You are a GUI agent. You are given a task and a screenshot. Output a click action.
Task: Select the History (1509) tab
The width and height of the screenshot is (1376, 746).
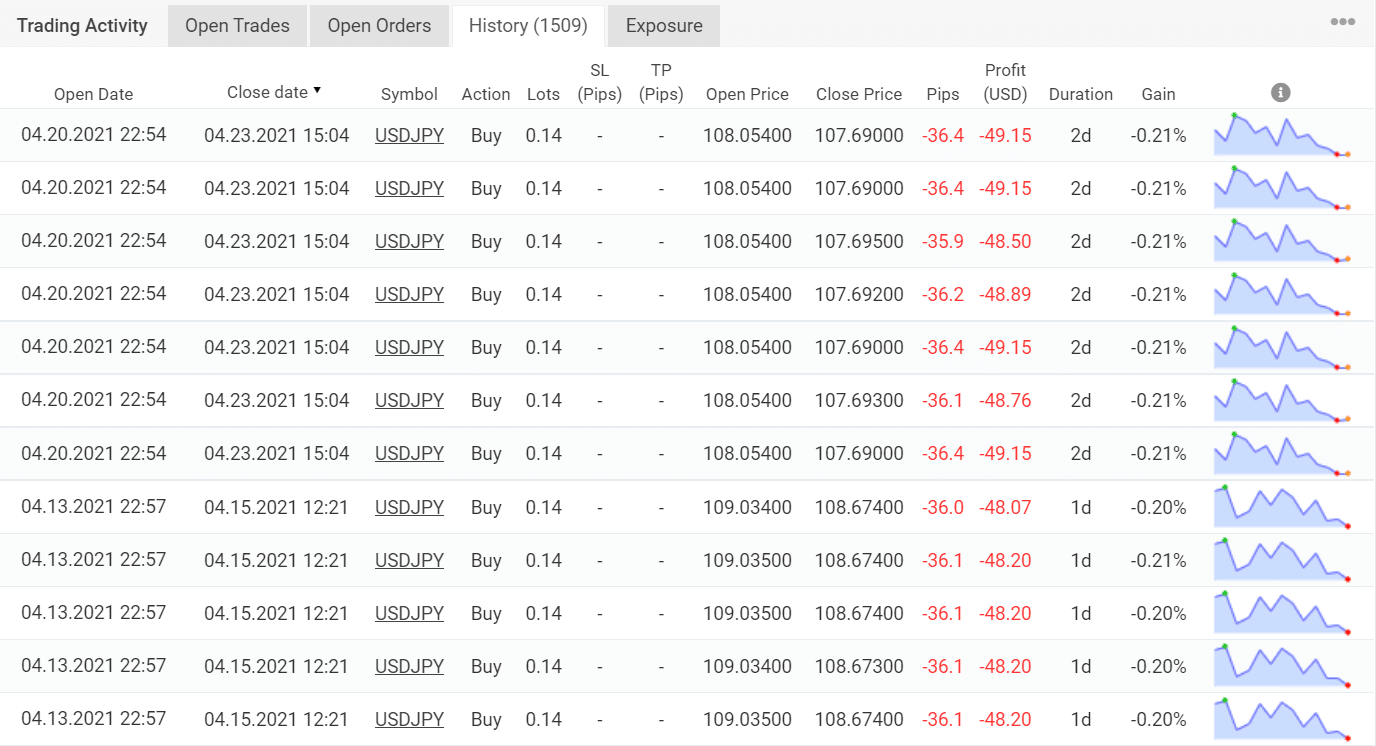[x=527, y=25]
